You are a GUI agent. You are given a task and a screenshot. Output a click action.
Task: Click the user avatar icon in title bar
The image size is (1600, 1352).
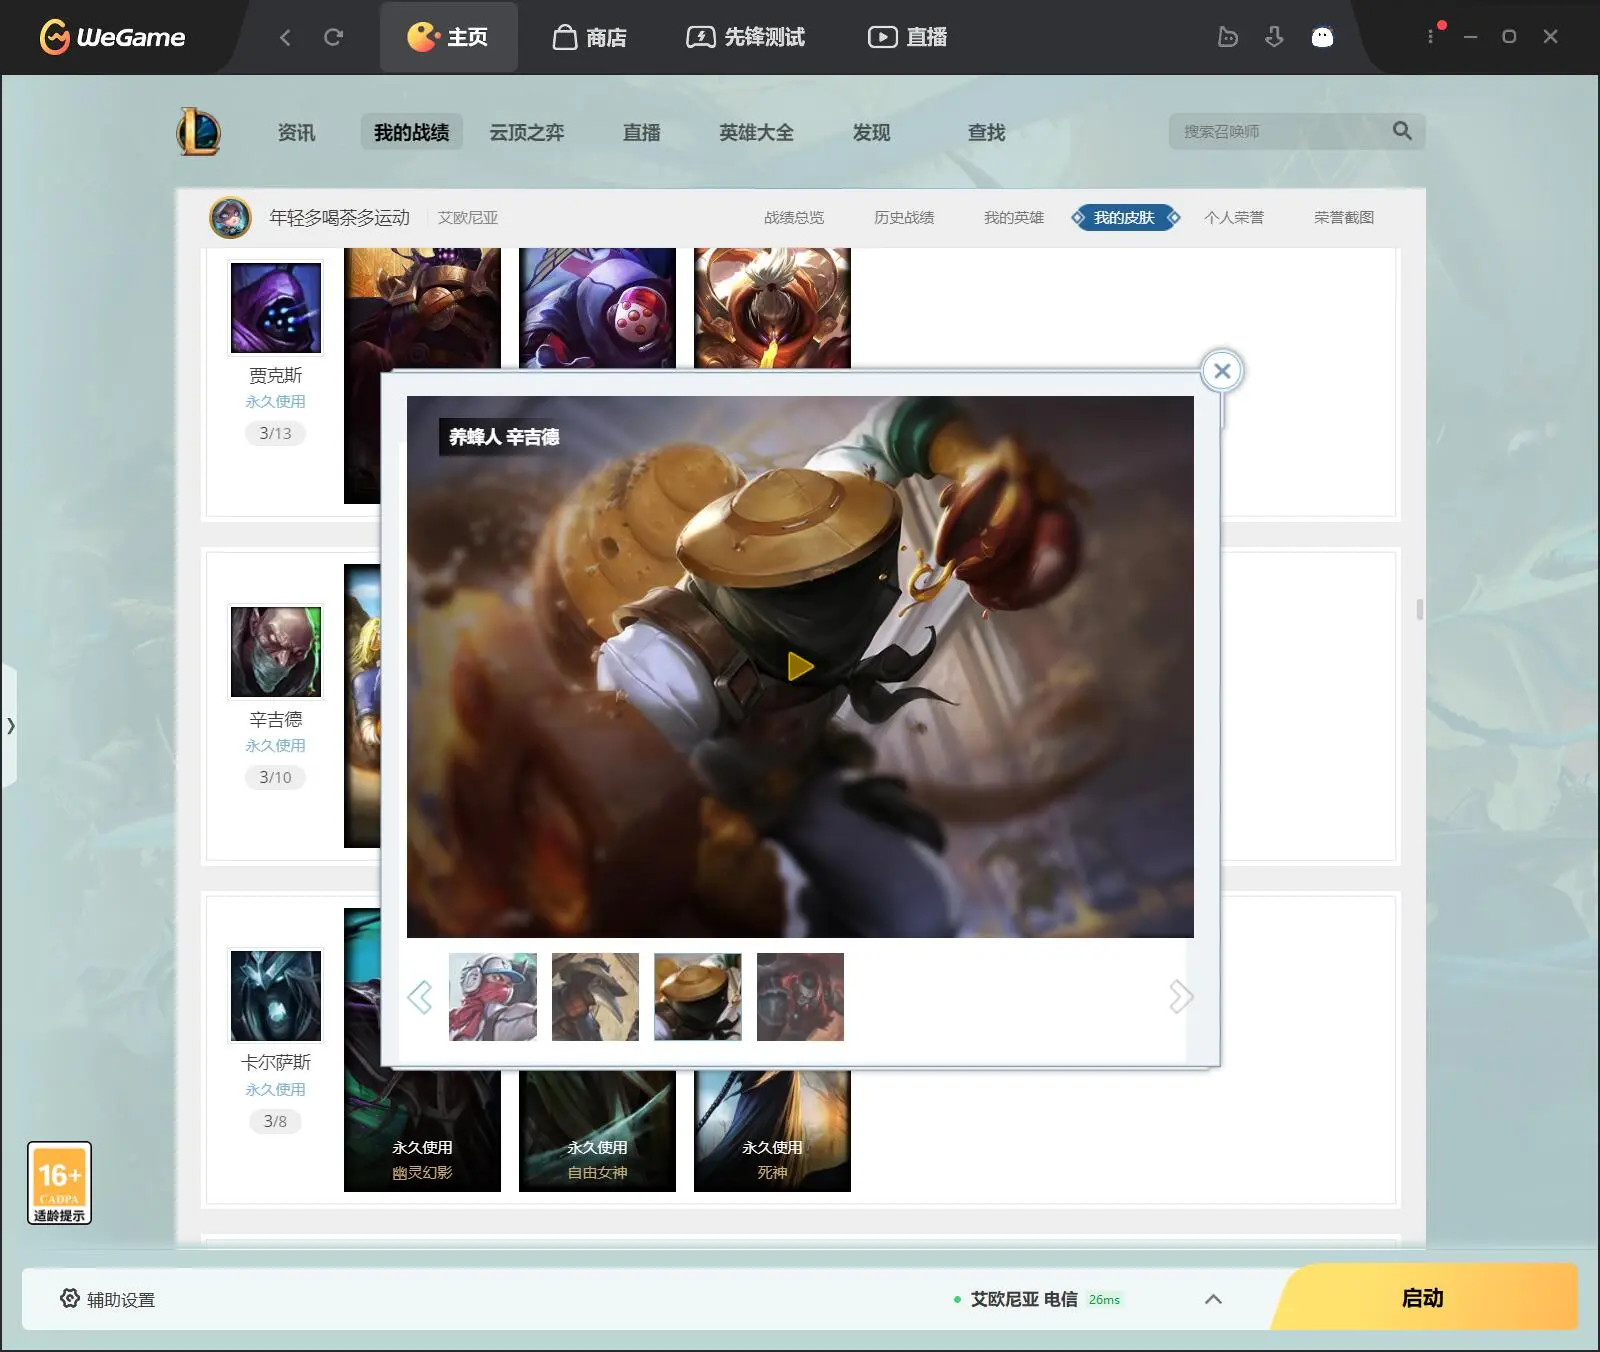point(1322,37)
